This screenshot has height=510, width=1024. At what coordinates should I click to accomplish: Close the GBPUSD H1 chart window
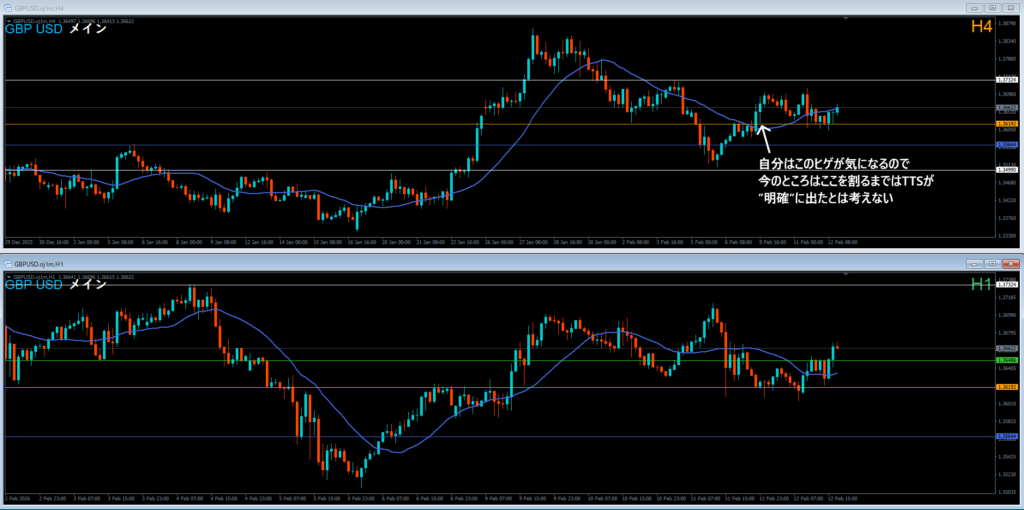tap(1010, 264)
